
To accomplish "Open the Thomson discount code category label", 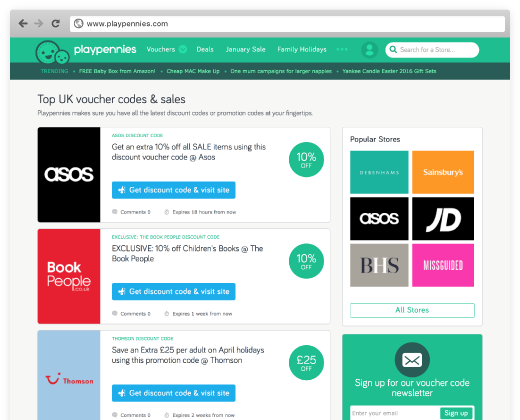I will point(142,339).
